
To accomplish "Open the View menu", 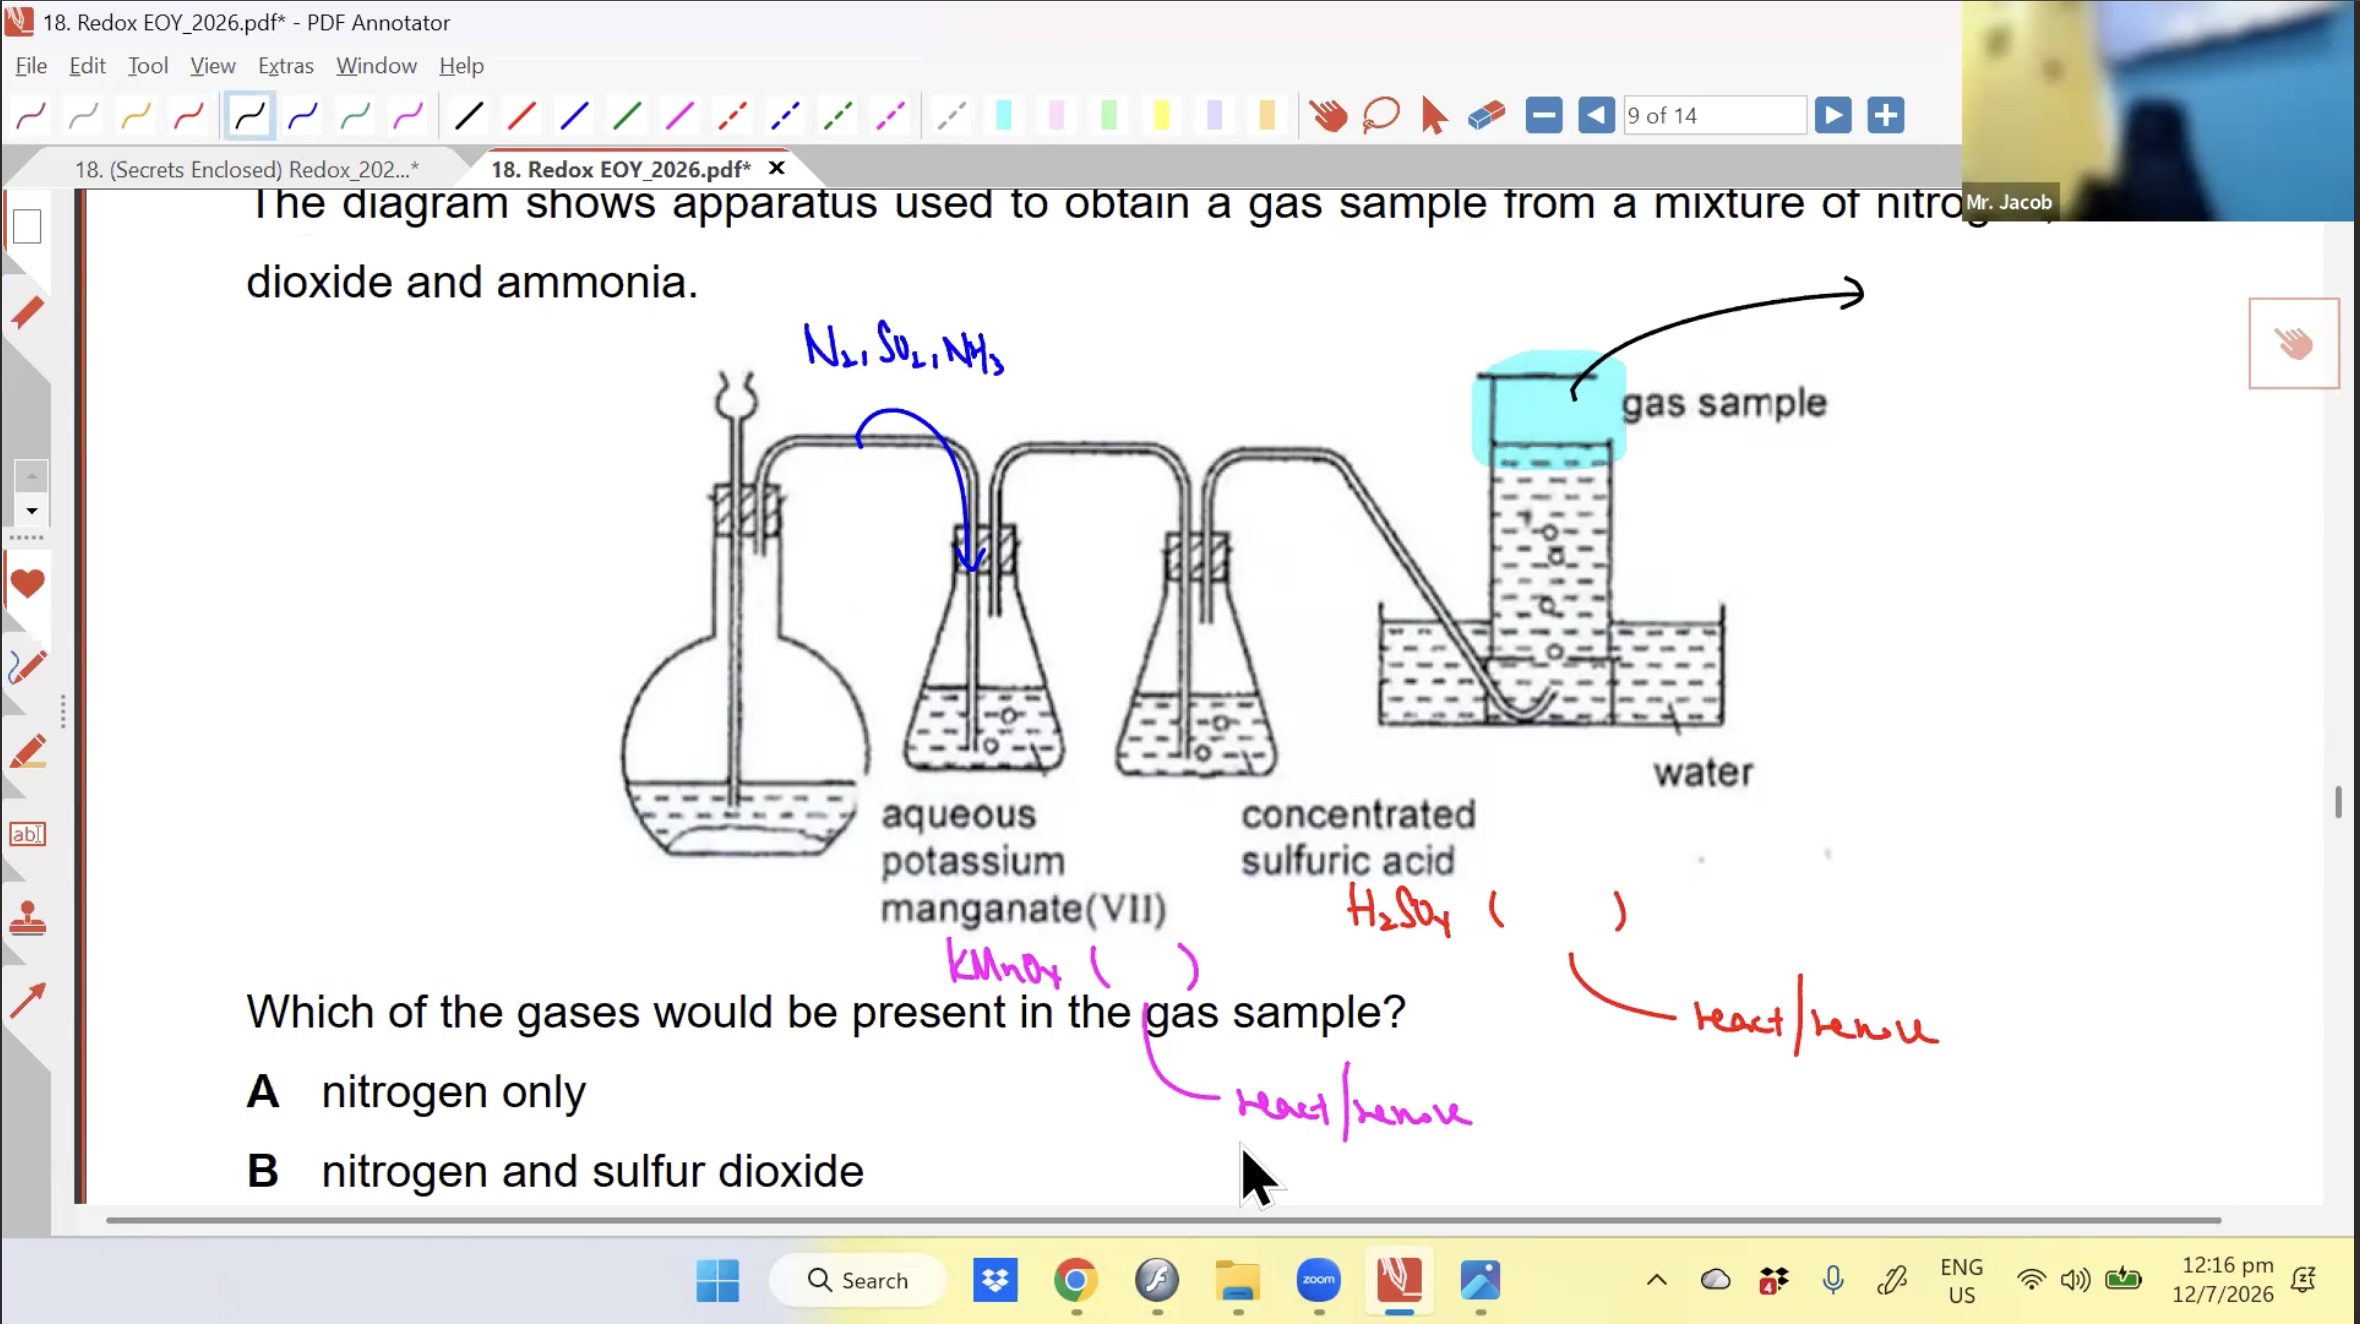I will pos(212,66).
